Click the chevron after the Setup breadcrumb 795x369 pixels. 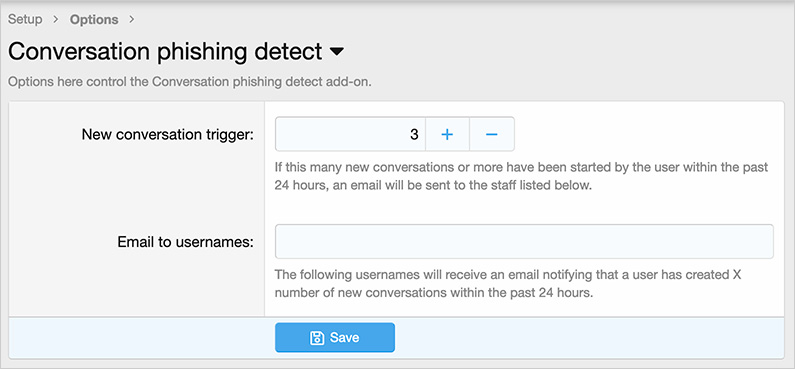coord(55,20)
